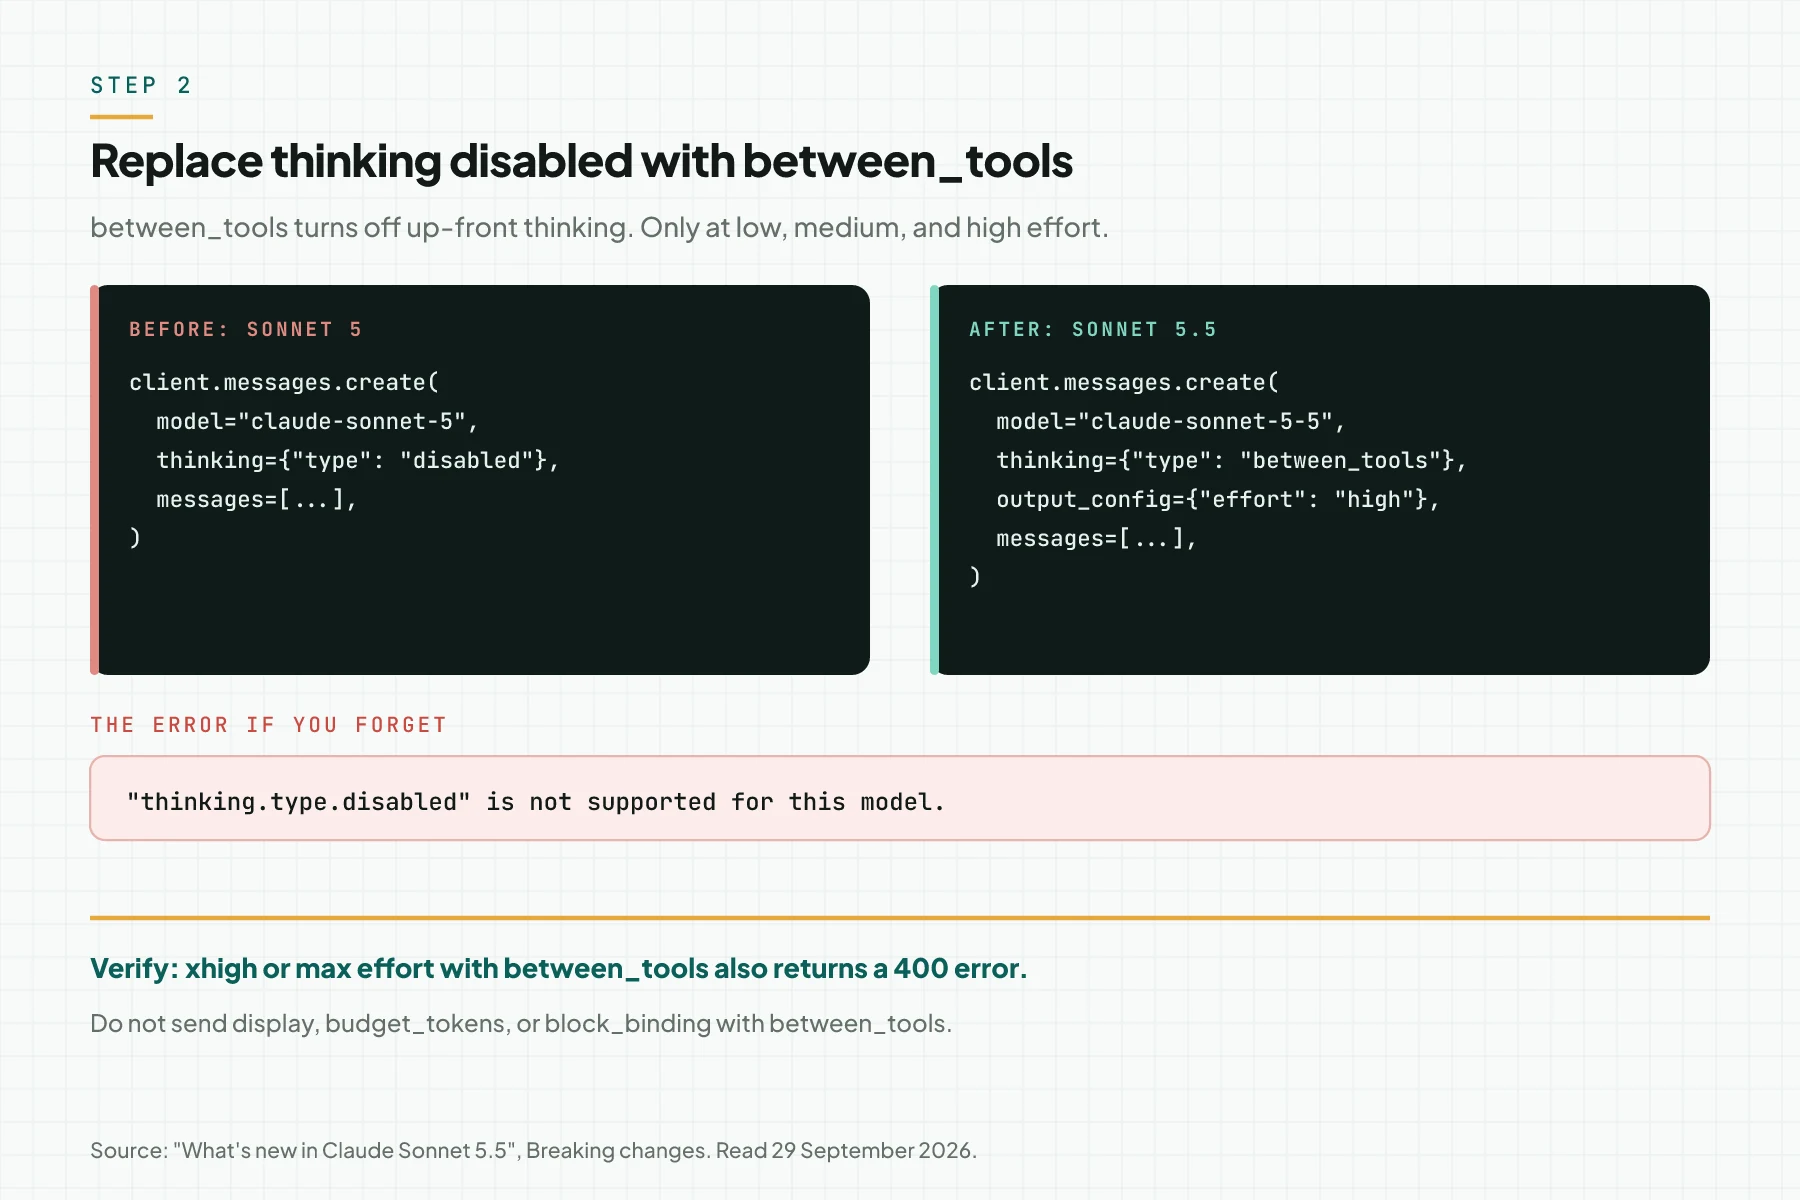Click client.messages.create( in the Before block
The image size is (1800, 1200).
coord(284,383)
